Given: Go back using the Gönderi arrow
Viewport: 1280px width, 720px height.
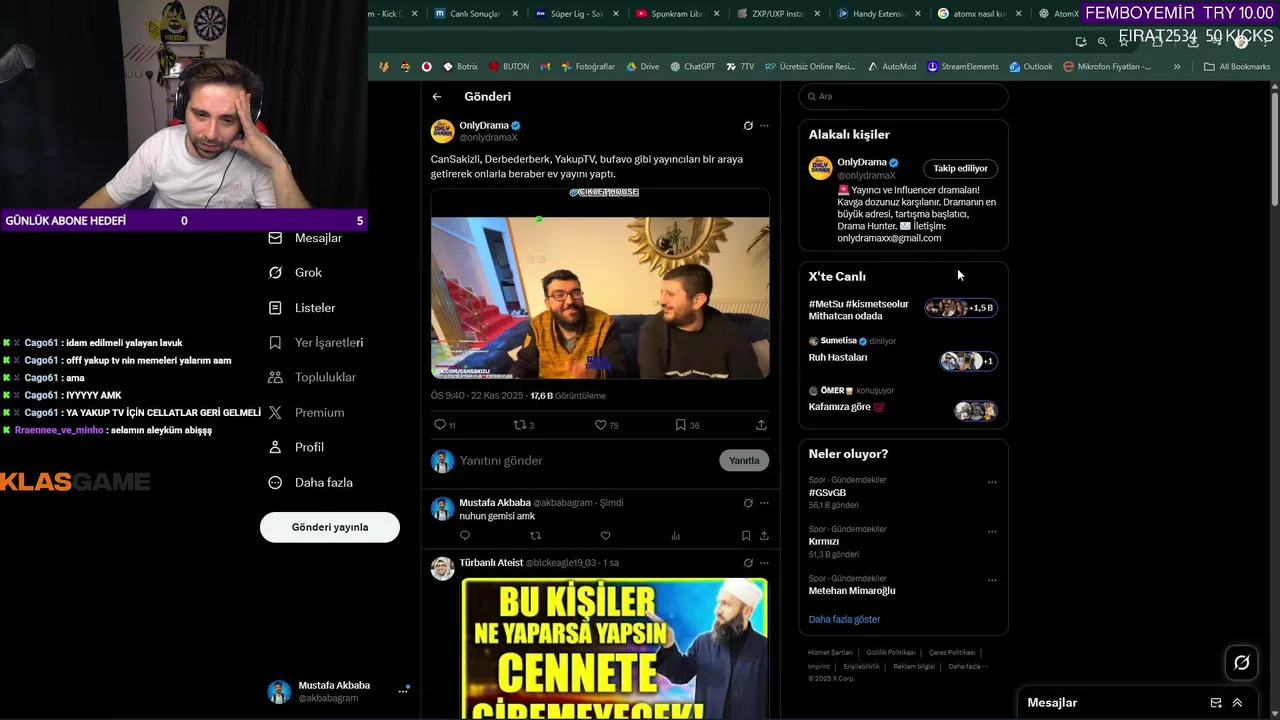Looking at the screenshot, I should pyautogui.click(x=437, y=97).
